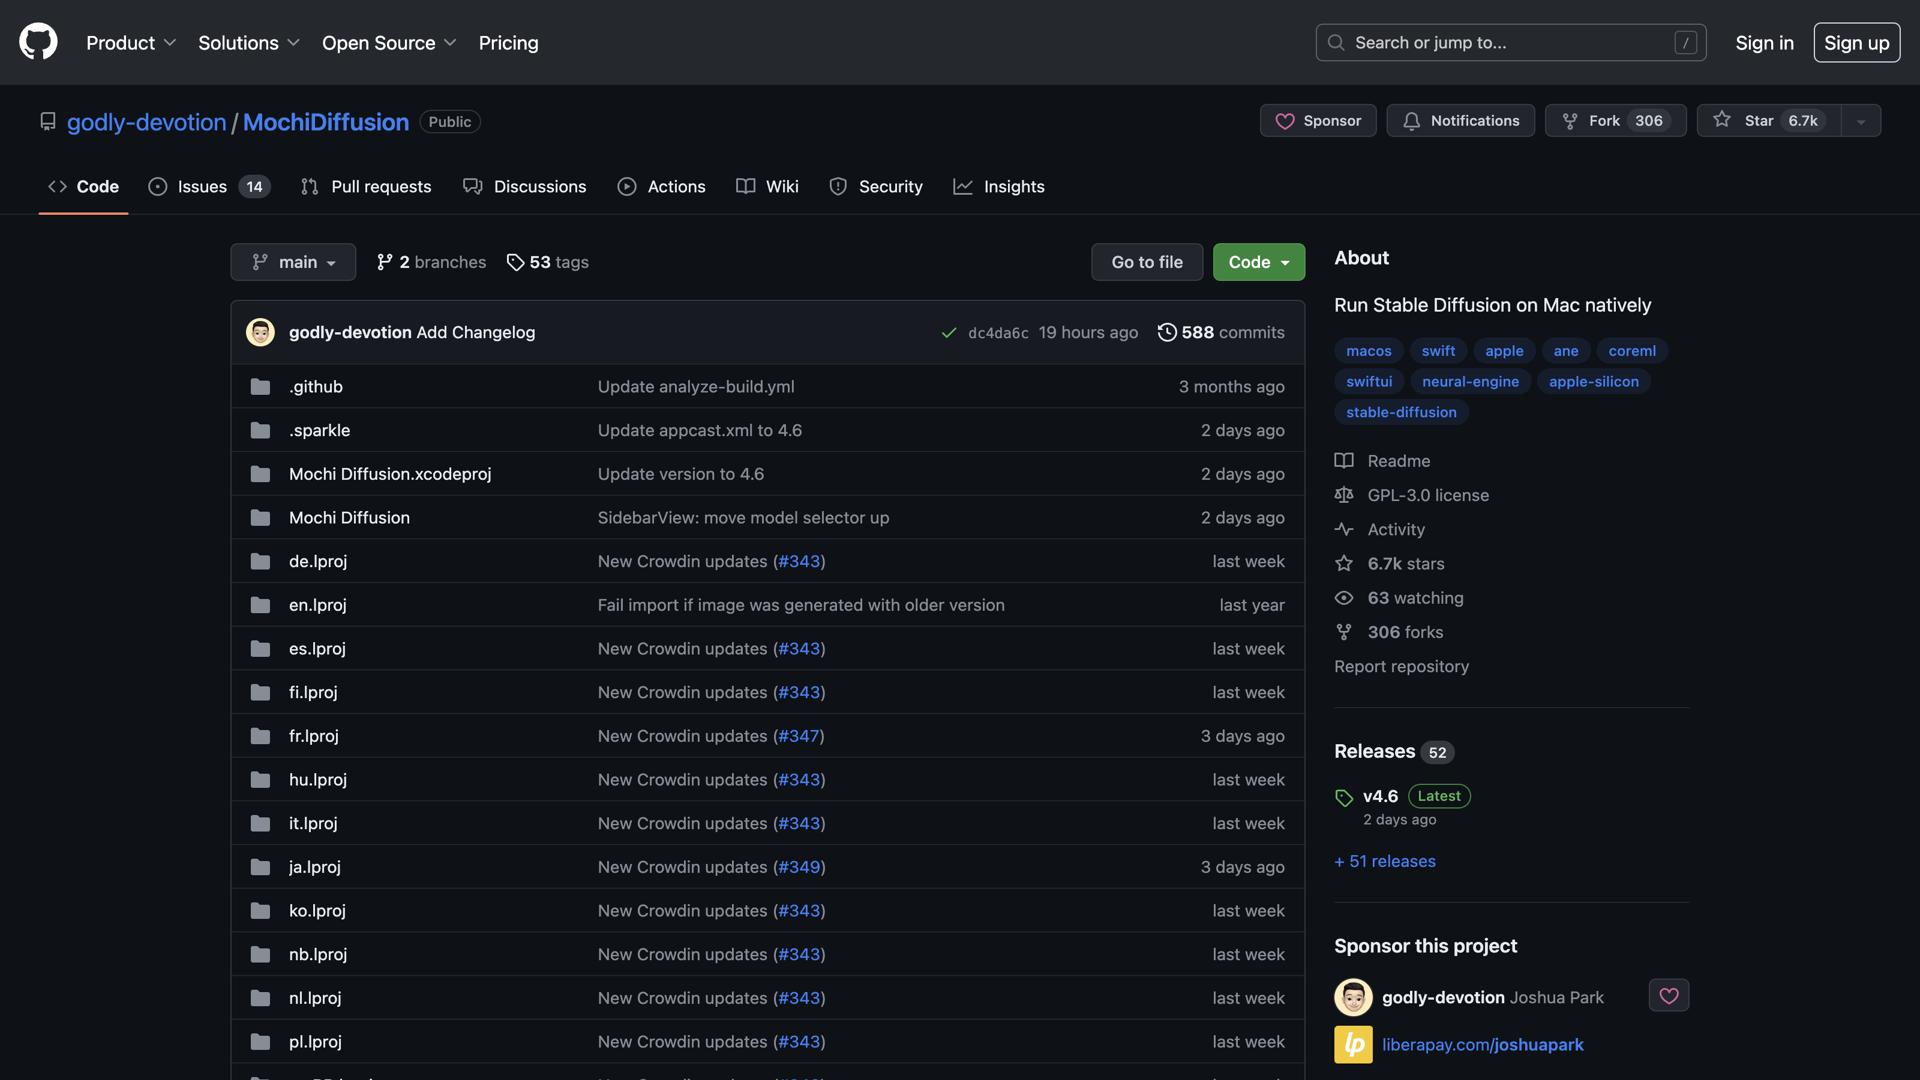Viewport: 1920px width, 1080px height.
Task: Click the green commit status checkmark
Action: (x=948, y=333)
